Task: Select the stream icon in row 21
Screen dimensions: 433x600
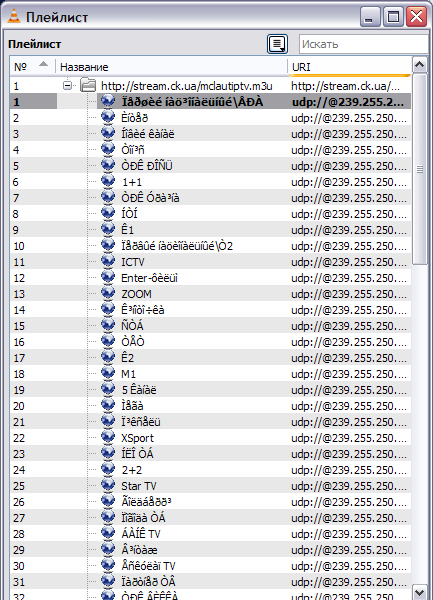Action: click(108, 421)
